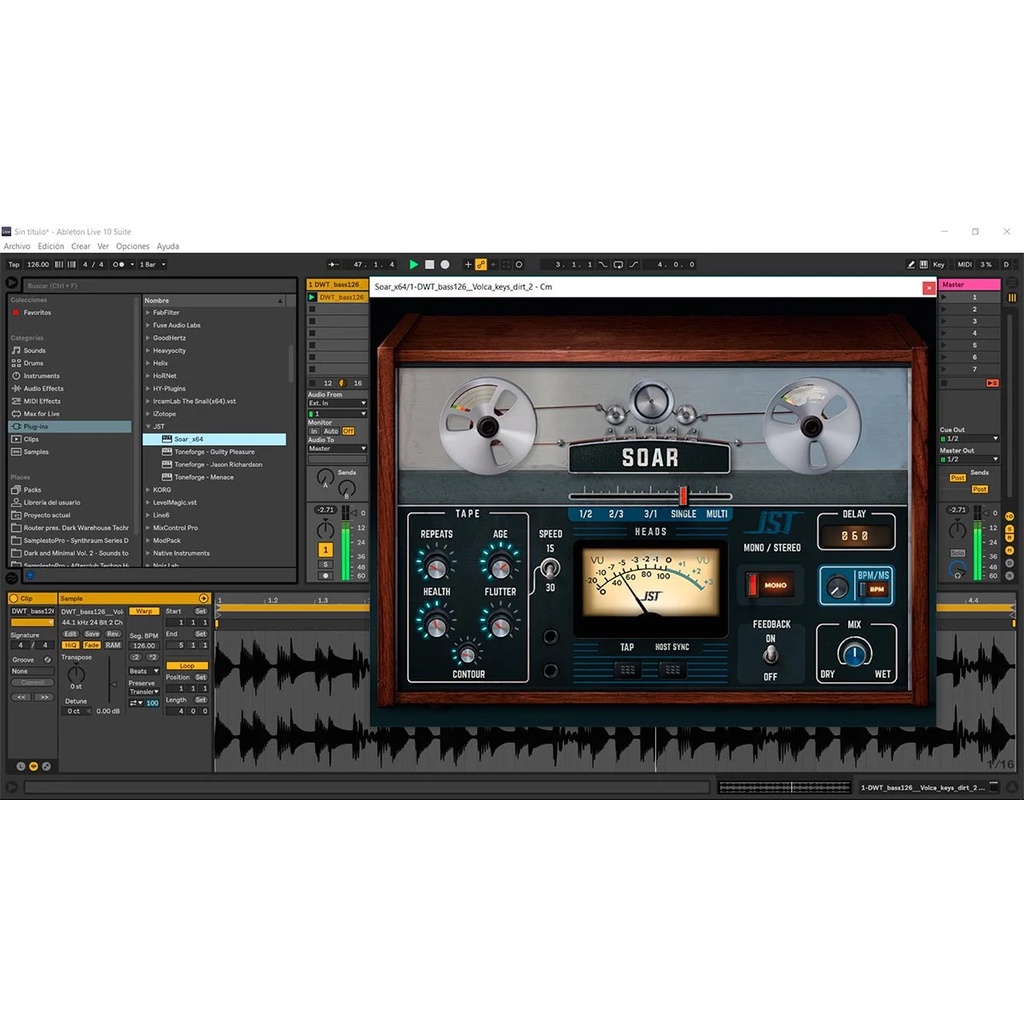Open the Cue Out 1/2 dropdown

click(x=969, y=439)
